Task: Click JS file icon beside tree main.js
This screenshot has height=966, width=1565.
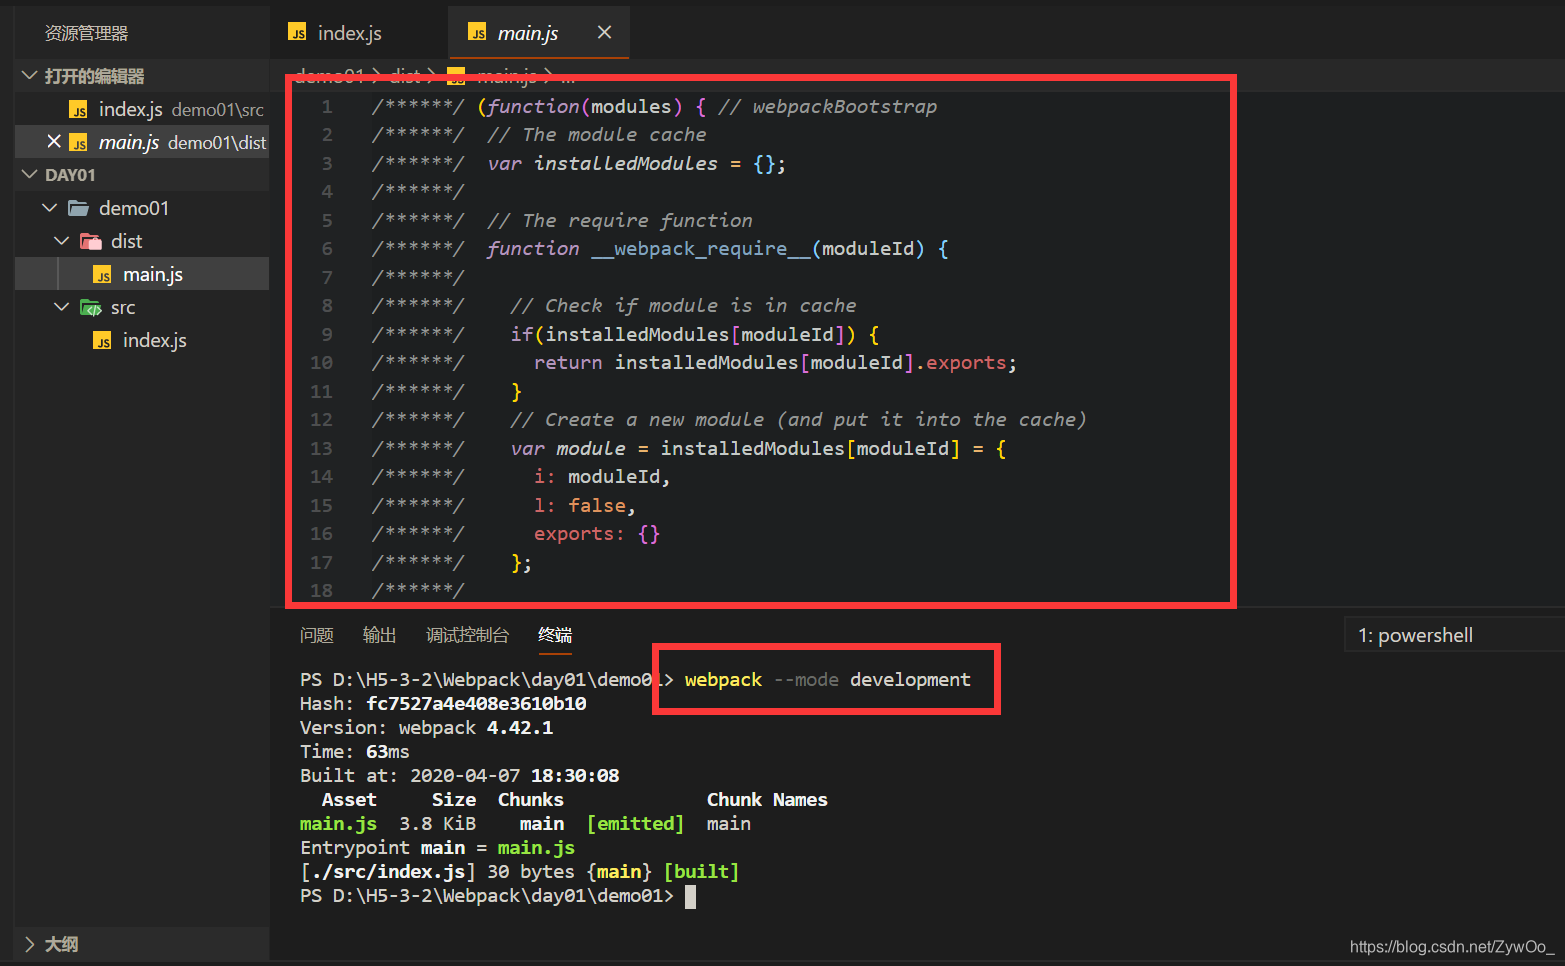Action: [102, 274]
